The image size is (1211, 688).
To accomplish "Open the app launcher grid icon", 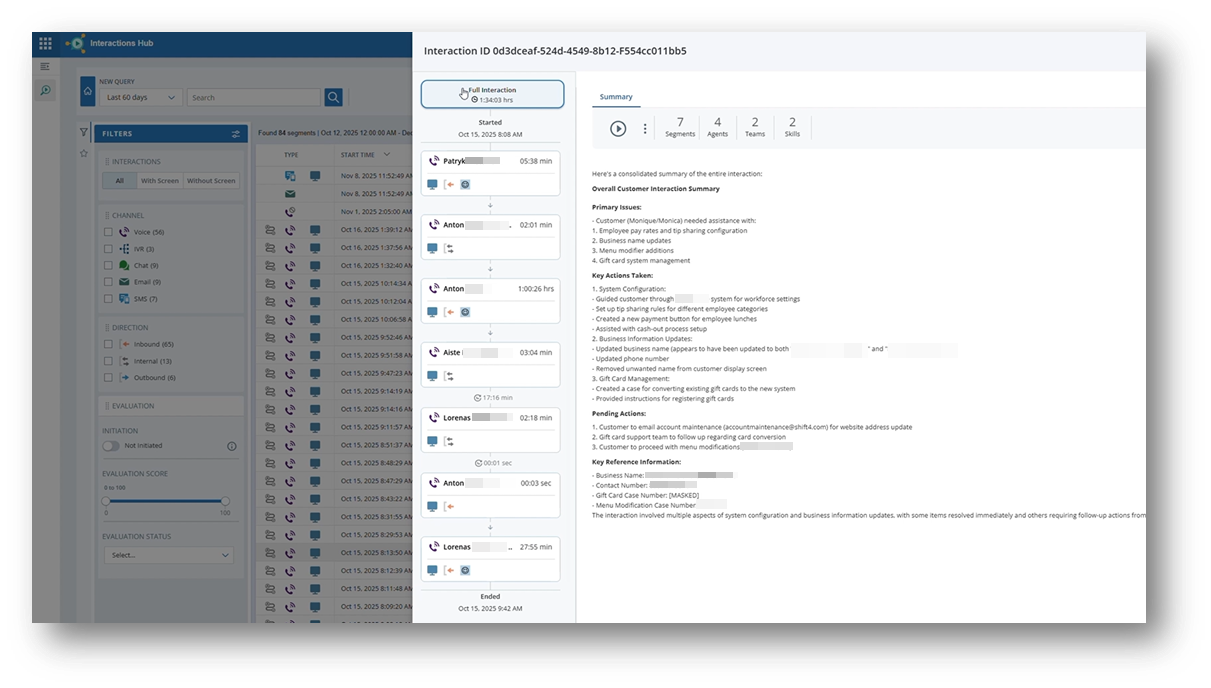I will (x=45, y=44).
